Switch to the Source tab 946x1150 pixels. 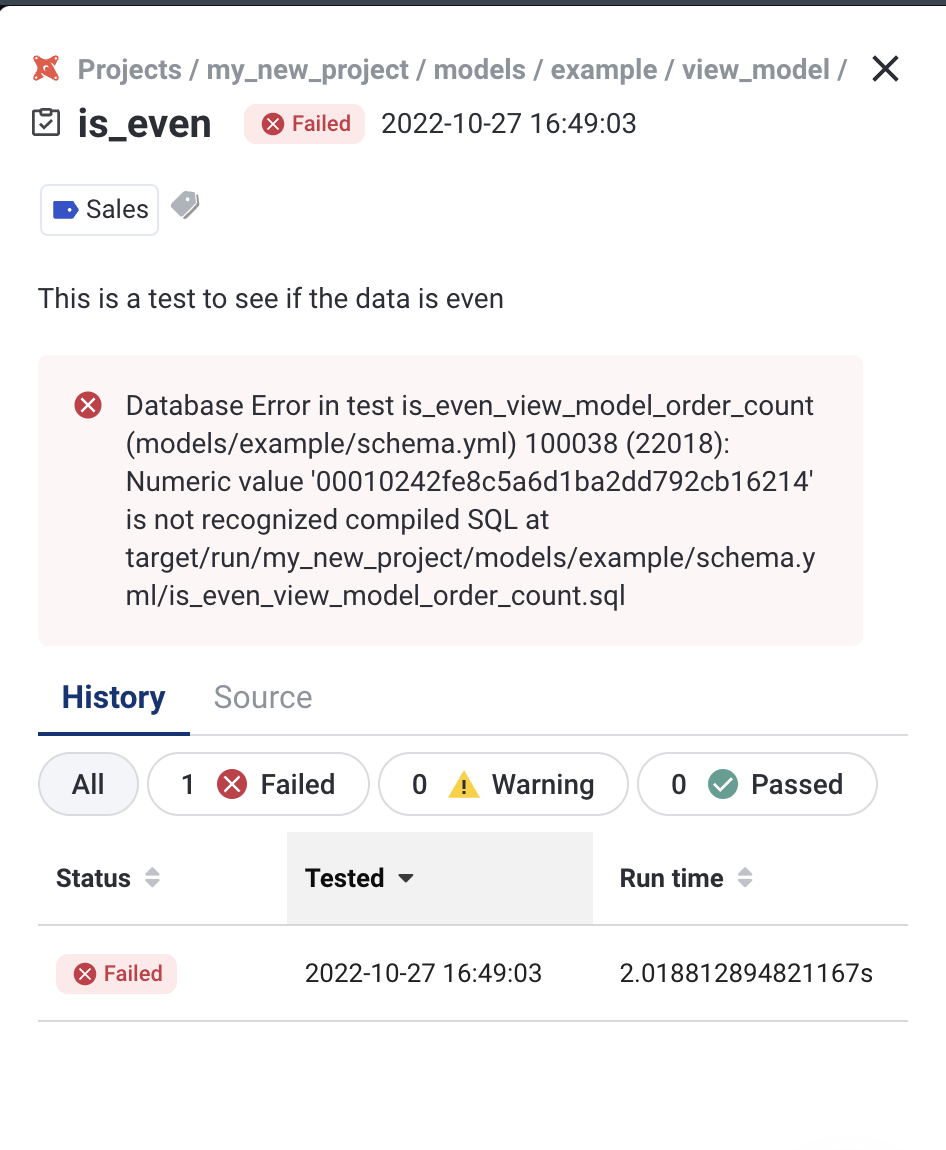pos(263,697)
